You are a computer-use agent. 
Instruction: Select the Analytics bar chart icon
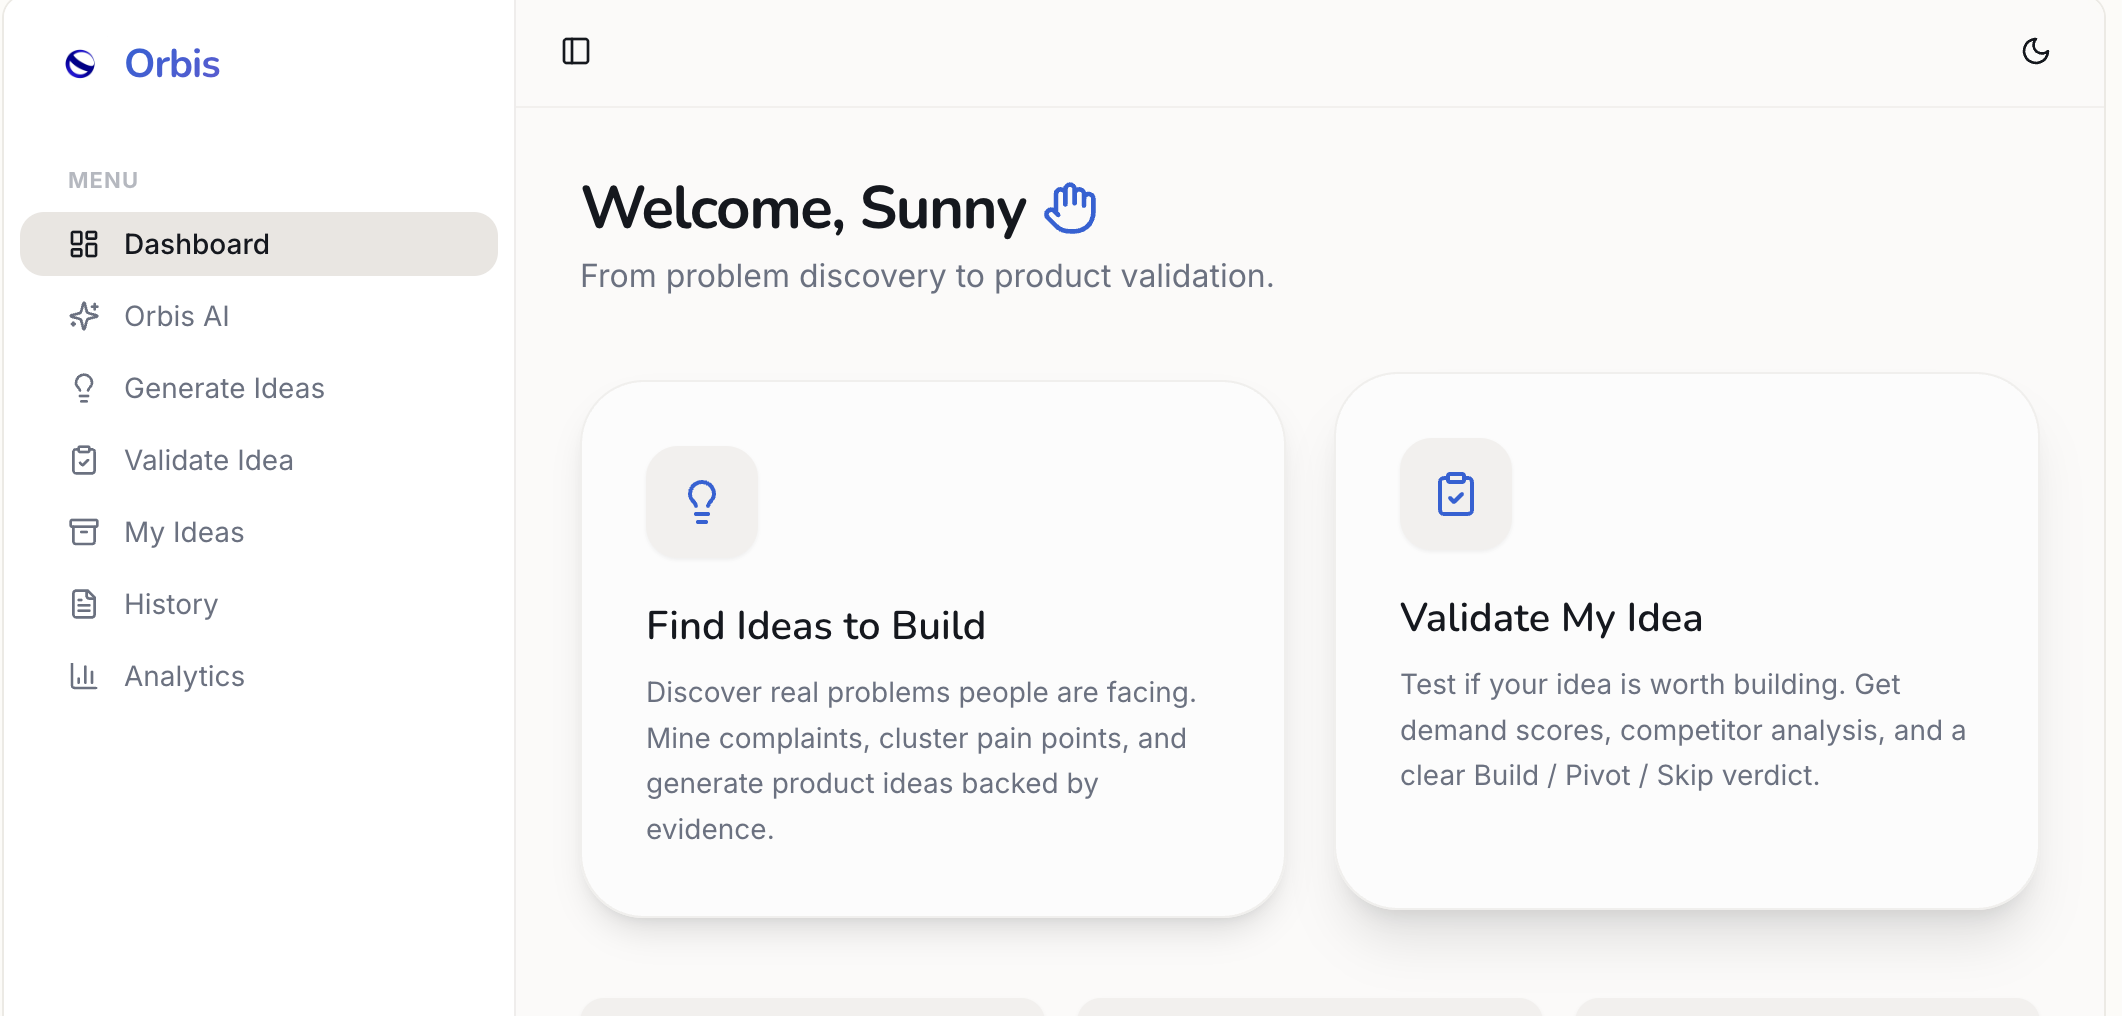(84, 676)
